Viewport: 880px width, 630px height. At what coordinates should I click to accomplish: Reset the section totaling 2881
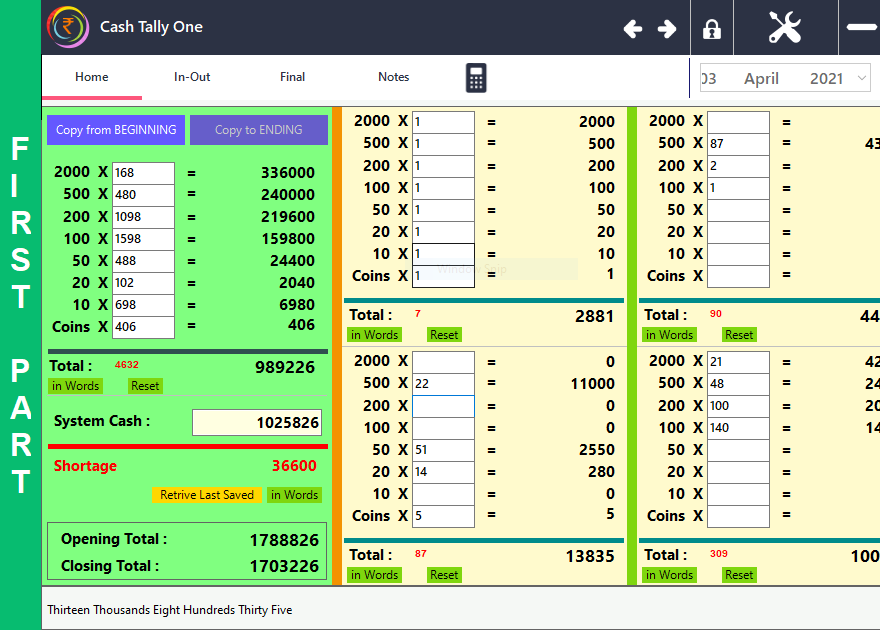[x=444, y=335]
